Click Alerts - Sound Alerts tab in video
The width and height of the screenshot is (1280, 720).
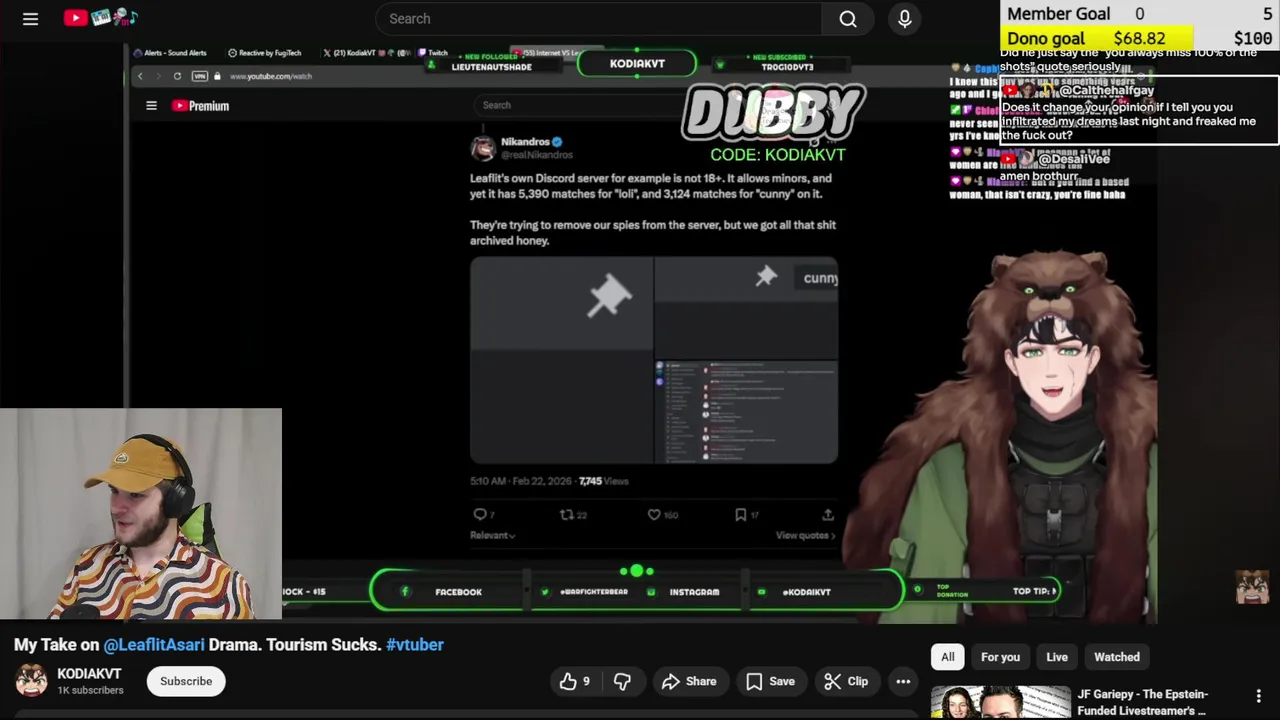point(170,53)
